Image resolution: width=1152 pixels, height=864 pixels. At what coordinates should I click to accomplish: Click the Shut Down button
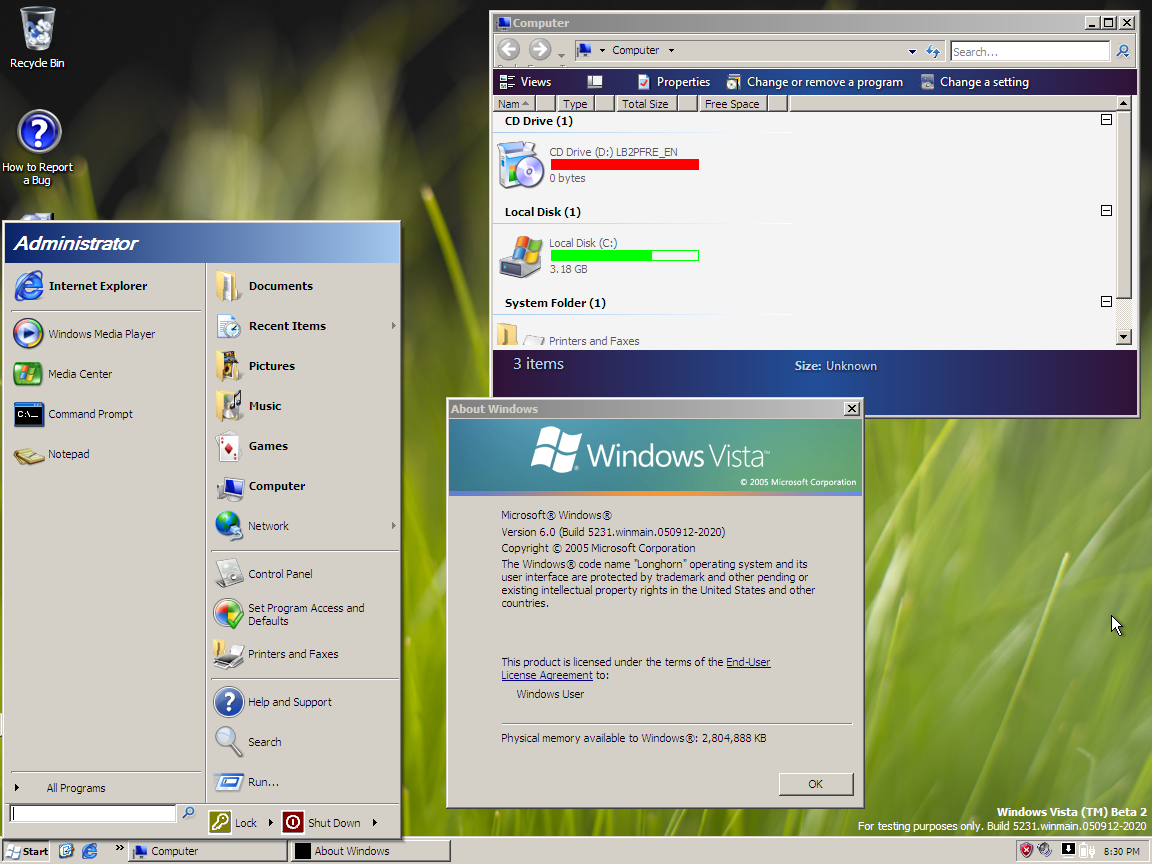[x=323, y=822]
